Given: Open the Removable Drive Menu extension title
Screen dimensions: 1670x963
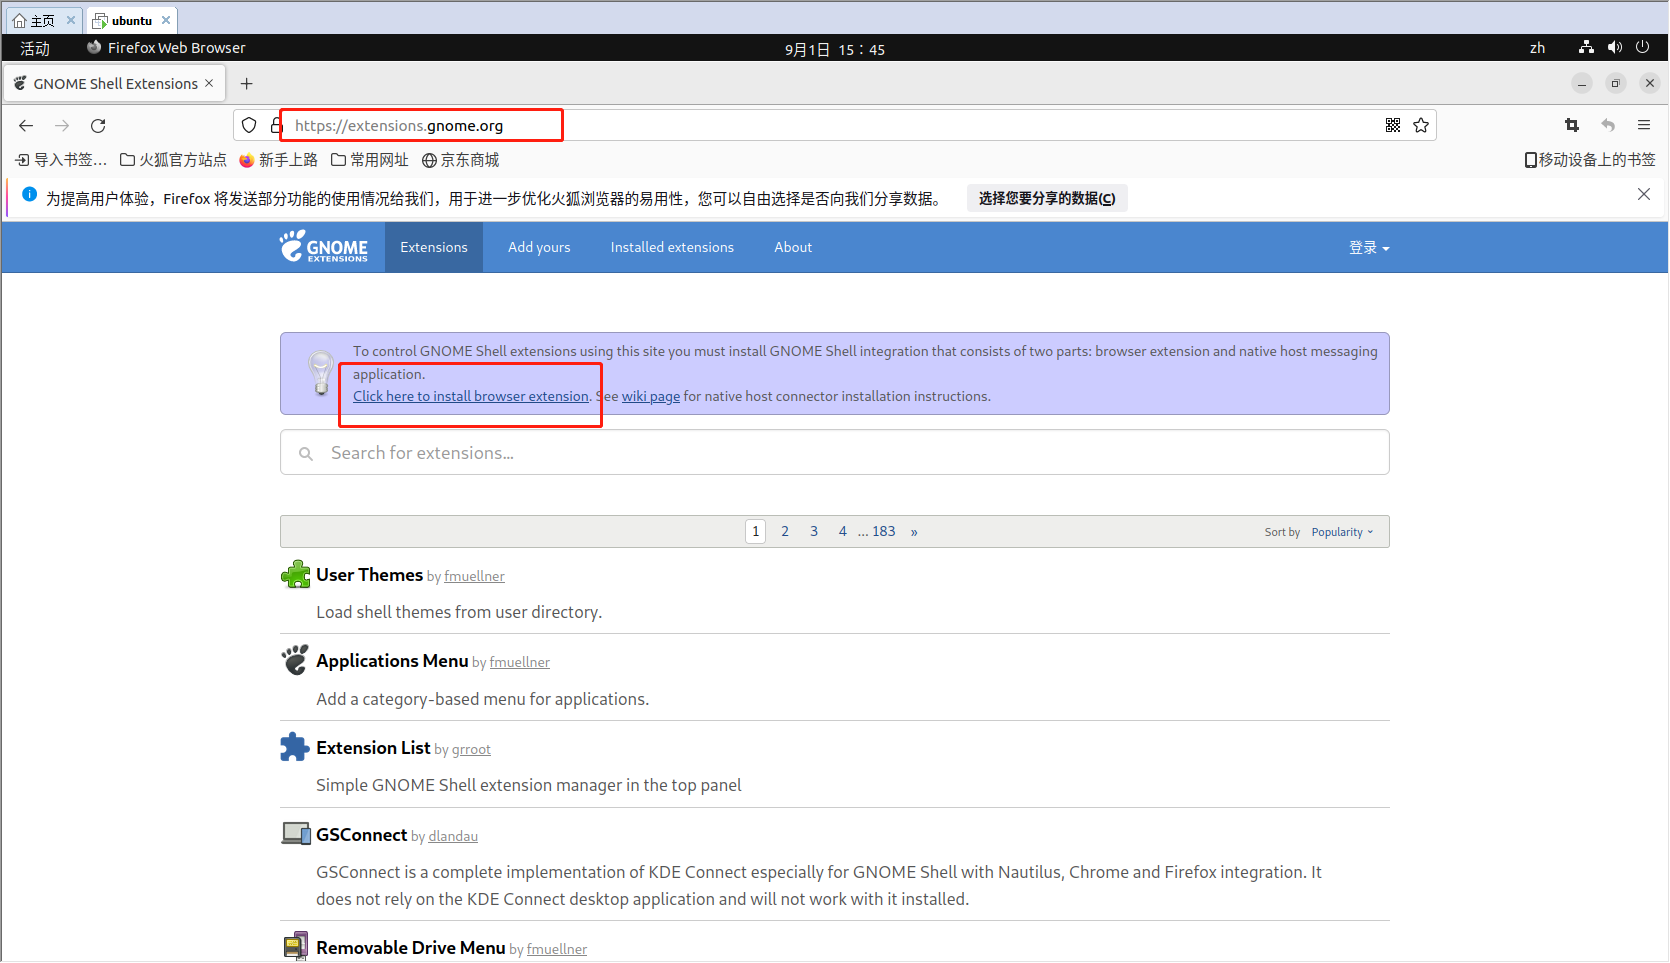Looking at the screenshot, I should 411,948.
